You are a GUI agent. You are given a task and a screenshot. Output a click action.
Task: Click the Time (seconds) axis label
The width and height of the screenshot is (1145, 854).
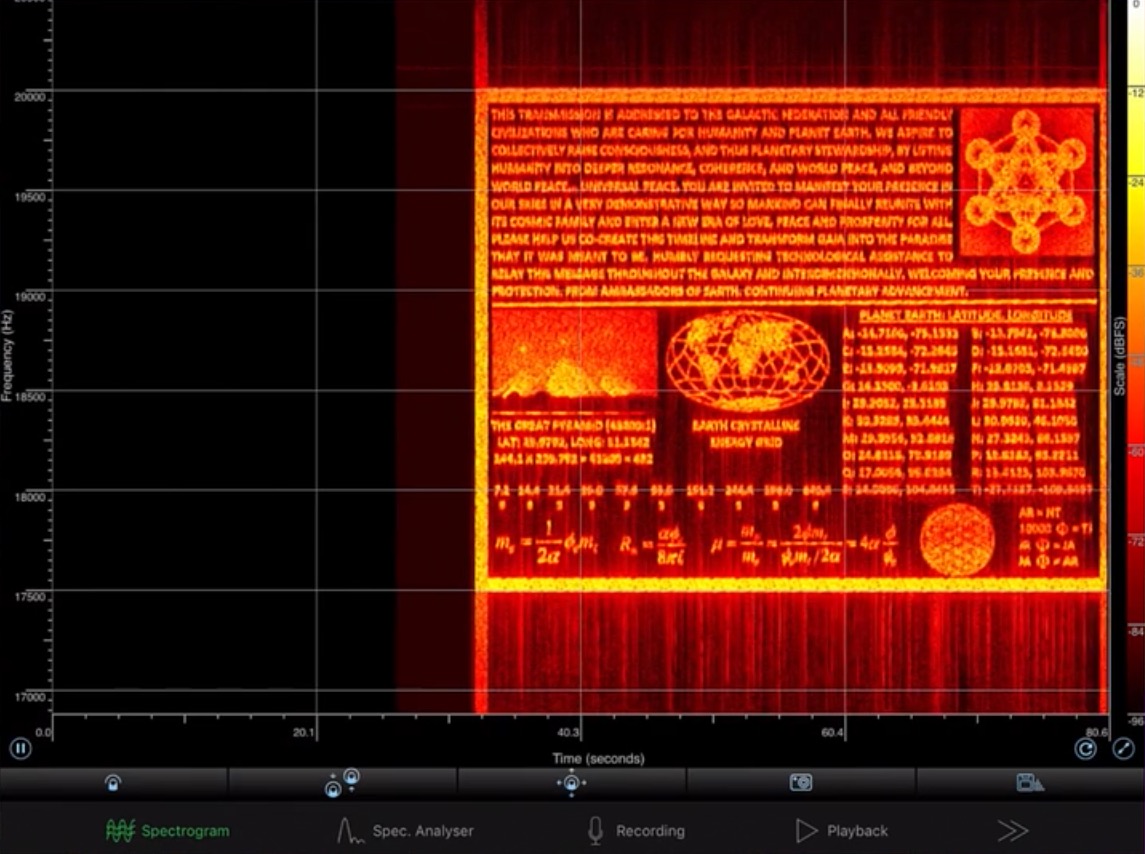(x=598, y=759)
